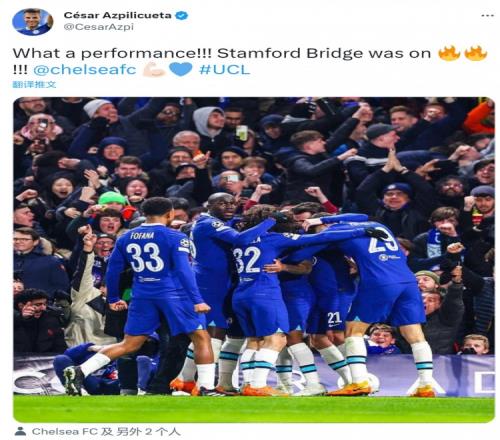Click the translate tweet link

click(x=34, y=85)
